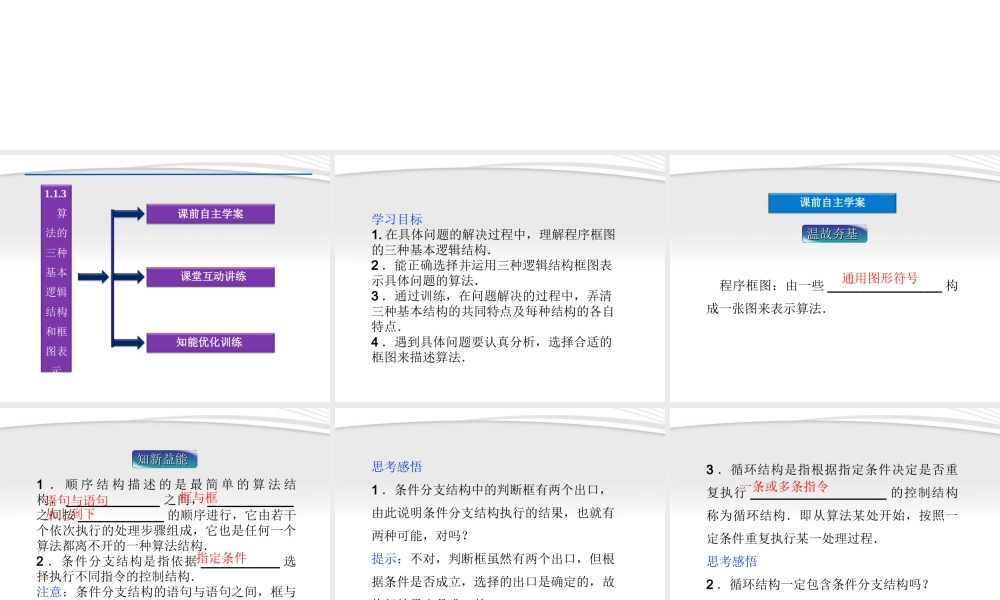Image resolution: width=1000 pixels, height=600 pixels.
Task: Click 思考感悟 heading above 循环结构一定包含 question
Action: (732, 561)
